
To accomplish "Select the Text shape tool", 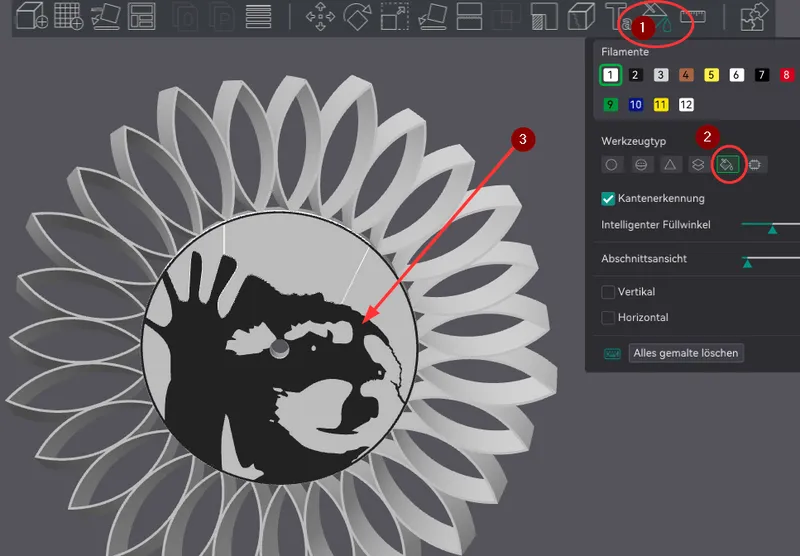I will tap(618, 16).
